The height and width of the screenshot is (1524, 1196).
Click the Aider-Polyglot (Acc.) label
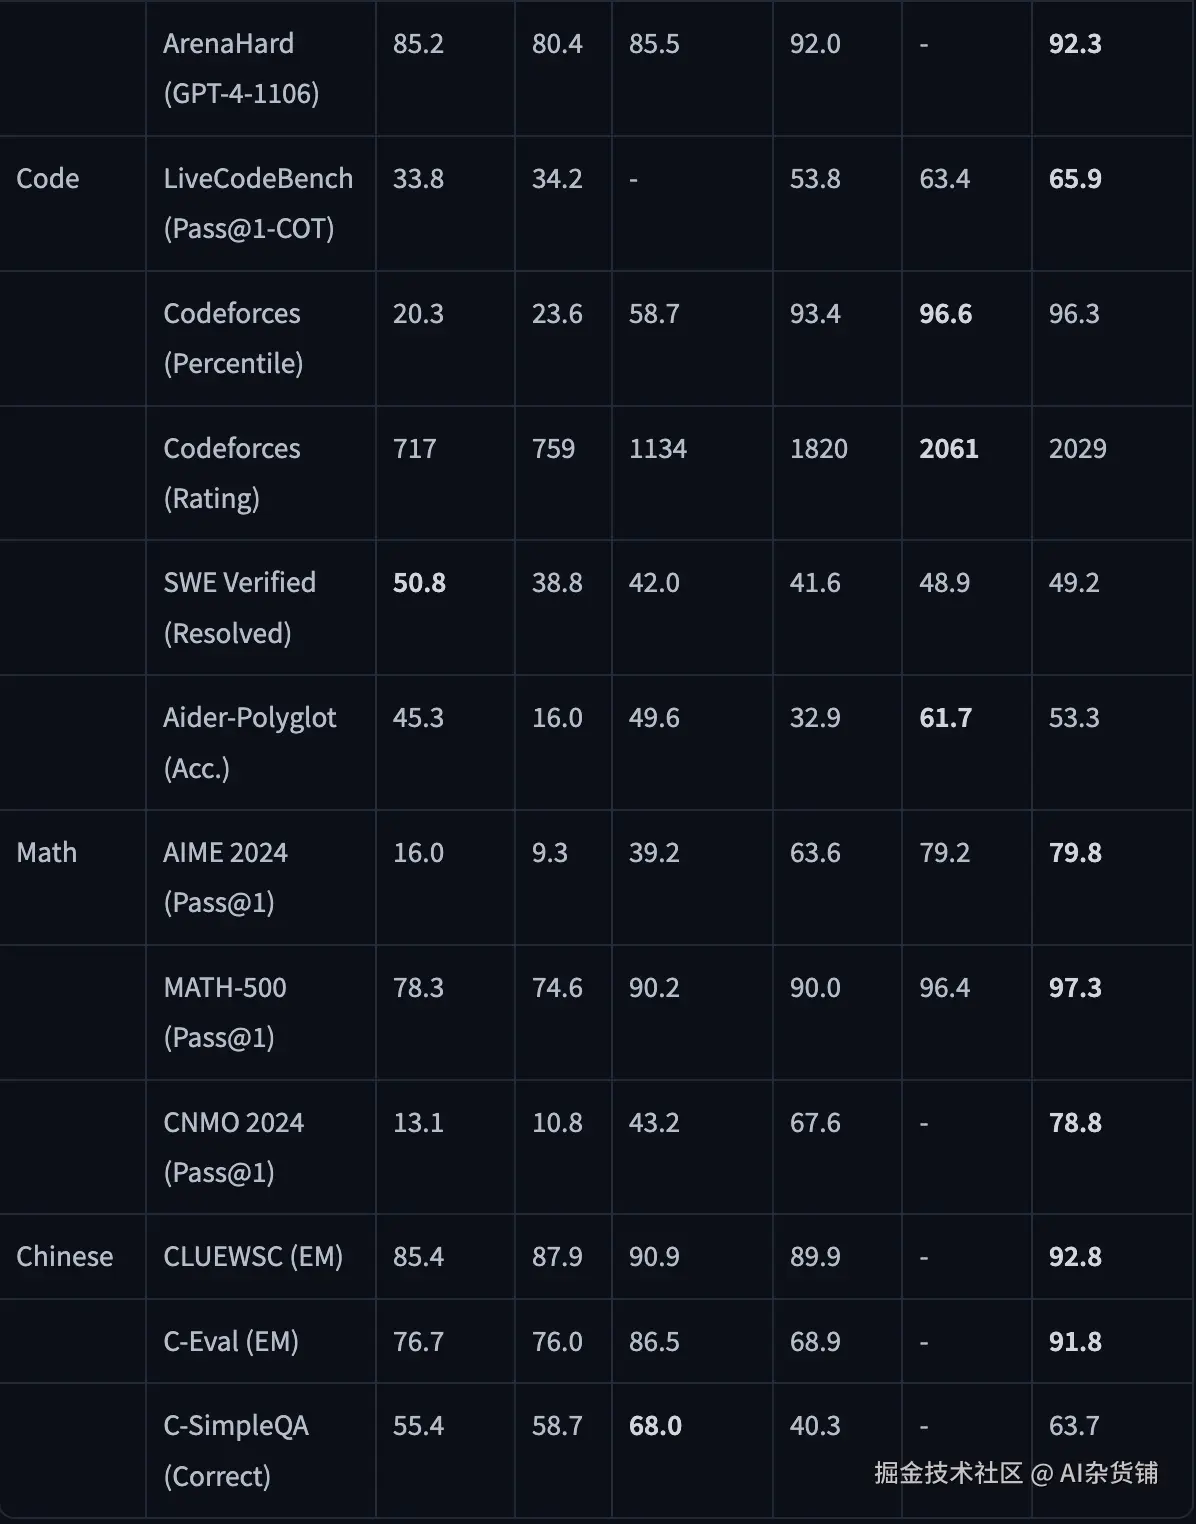(250, 743)
